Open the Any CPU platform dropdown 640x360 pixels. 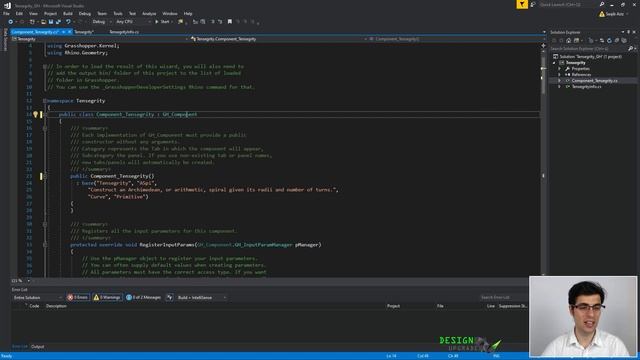(x=133, y=22)
